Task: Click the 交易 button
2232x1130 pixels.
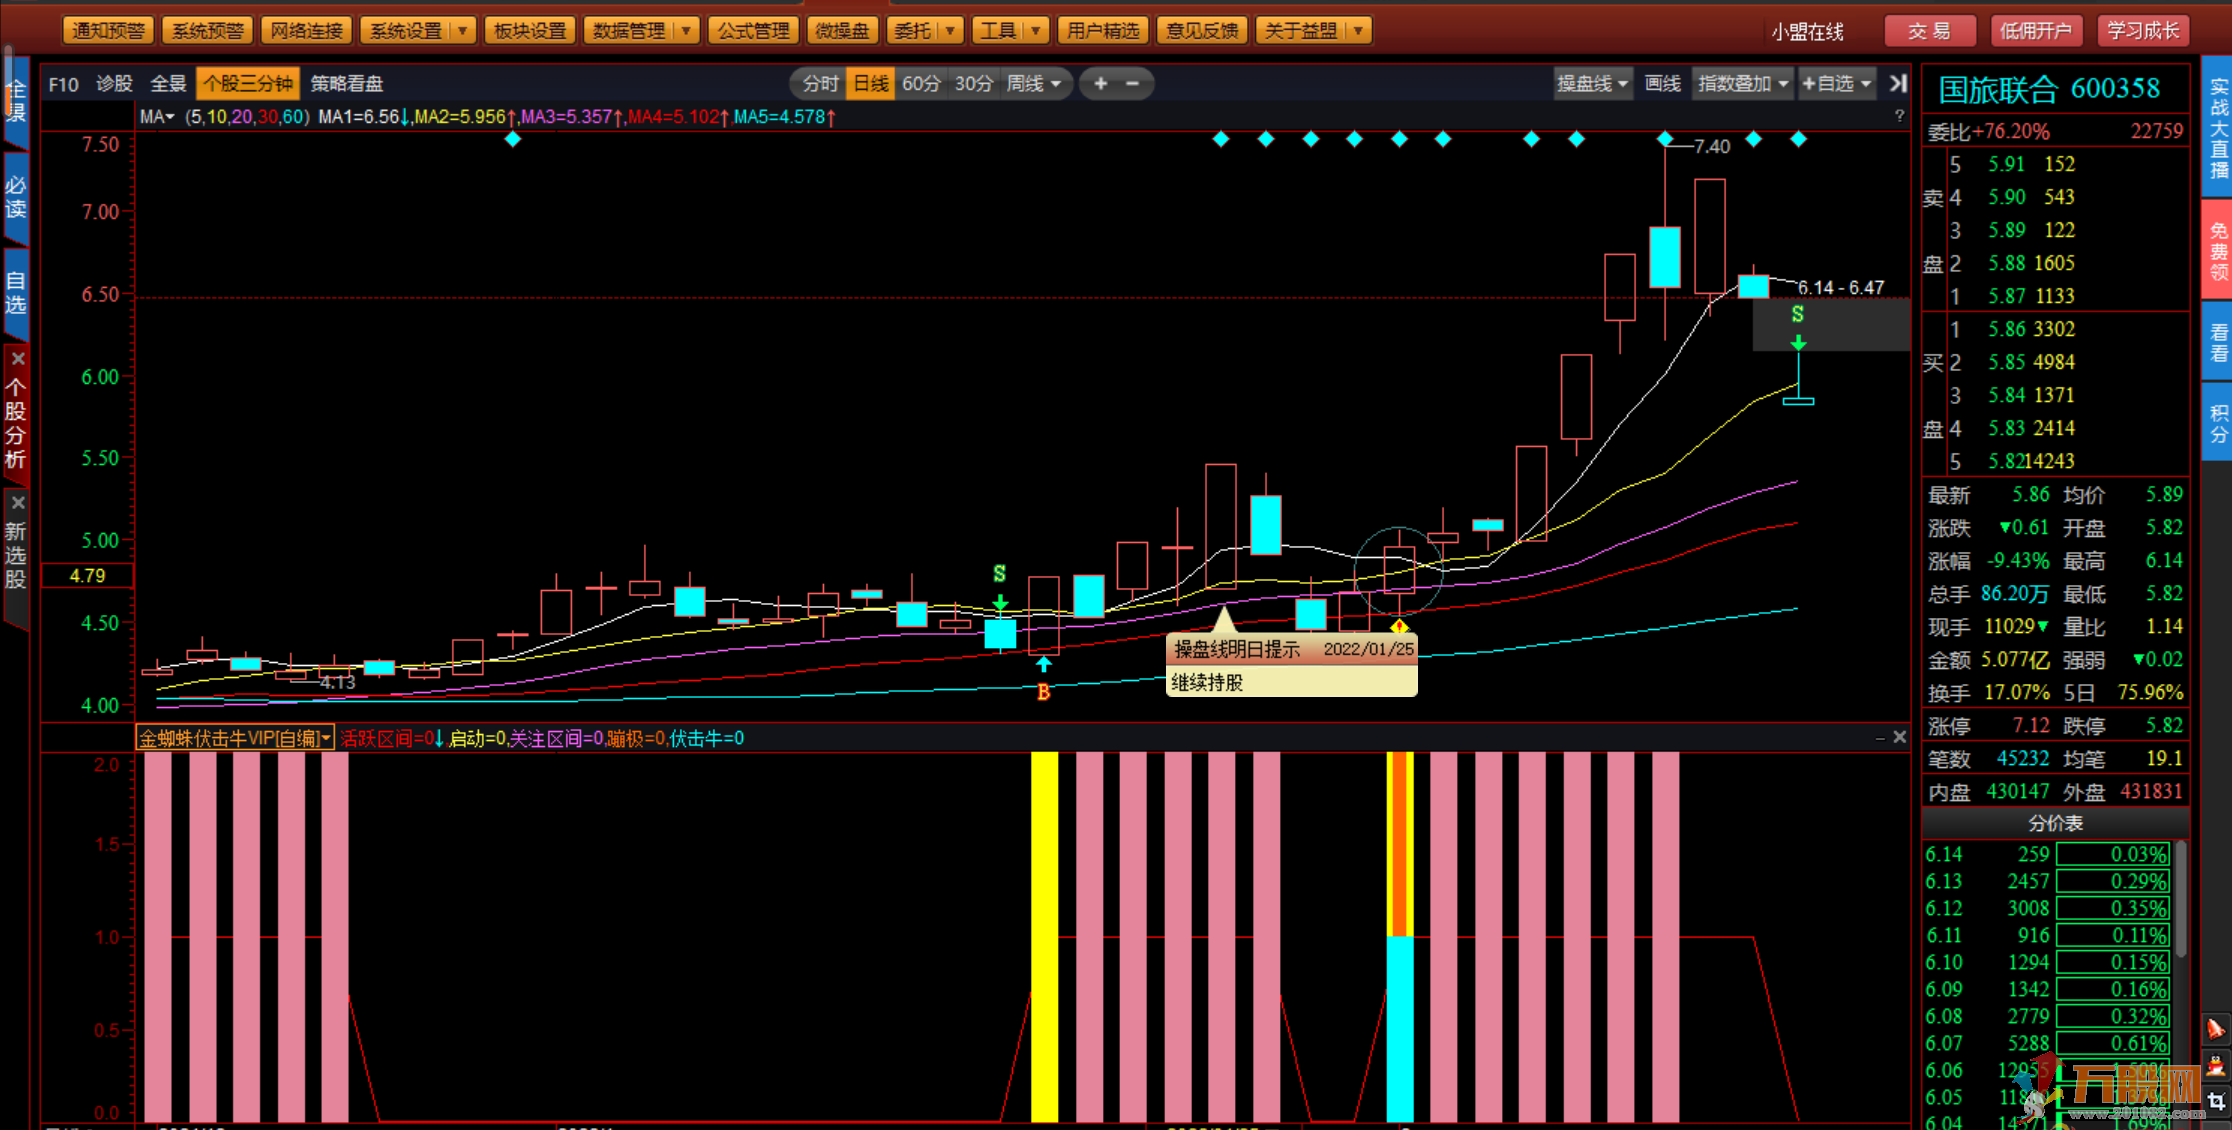Action: 1930,31
